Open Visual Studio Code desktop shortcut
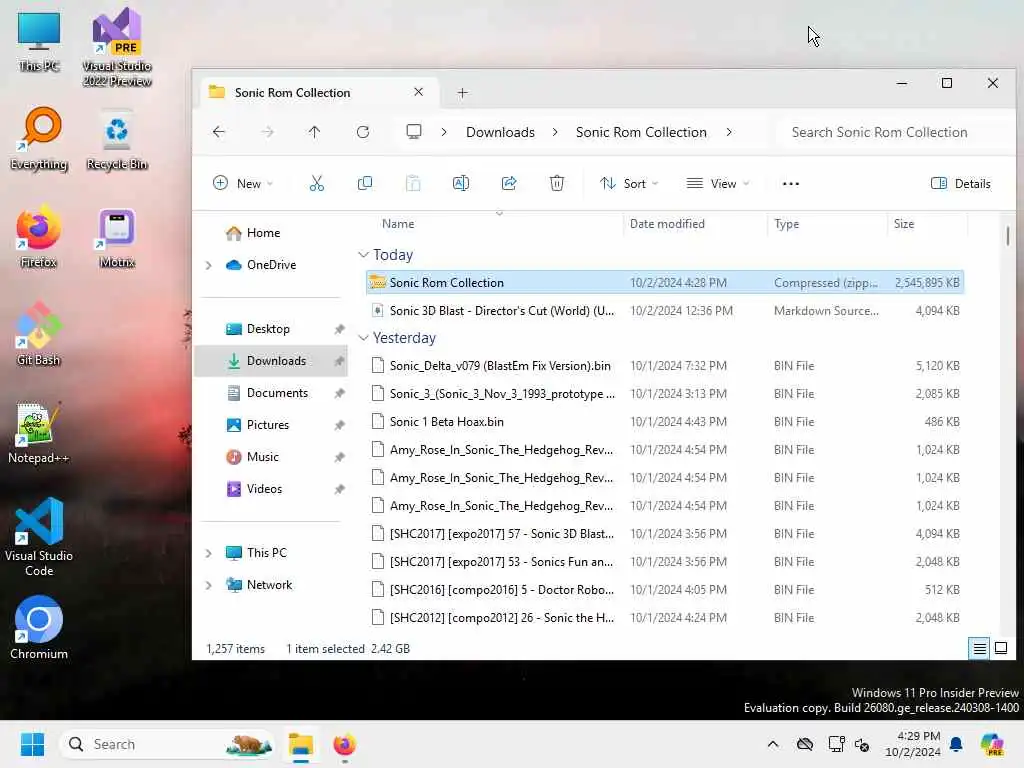1024x768 pixels. tap(39, 537)
